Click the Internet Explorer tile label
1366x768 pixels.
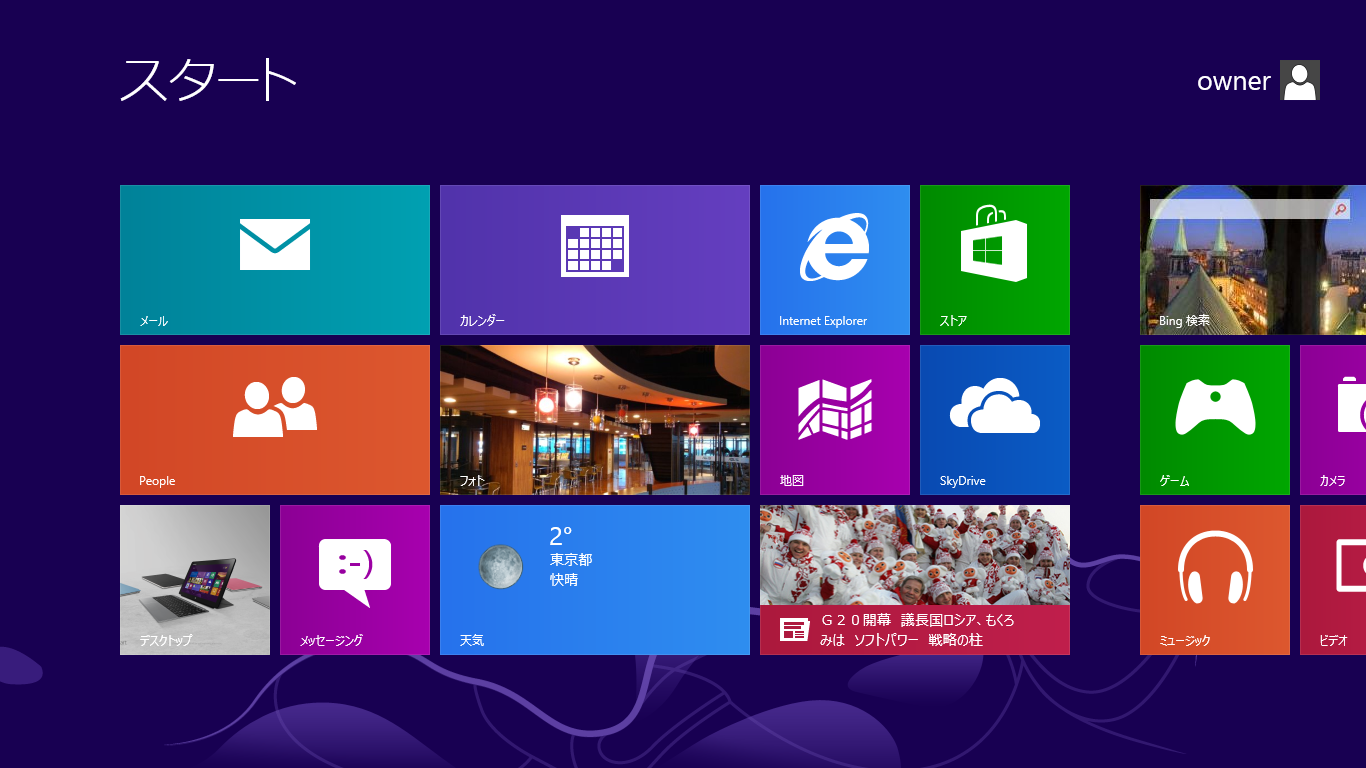[823, 321]
